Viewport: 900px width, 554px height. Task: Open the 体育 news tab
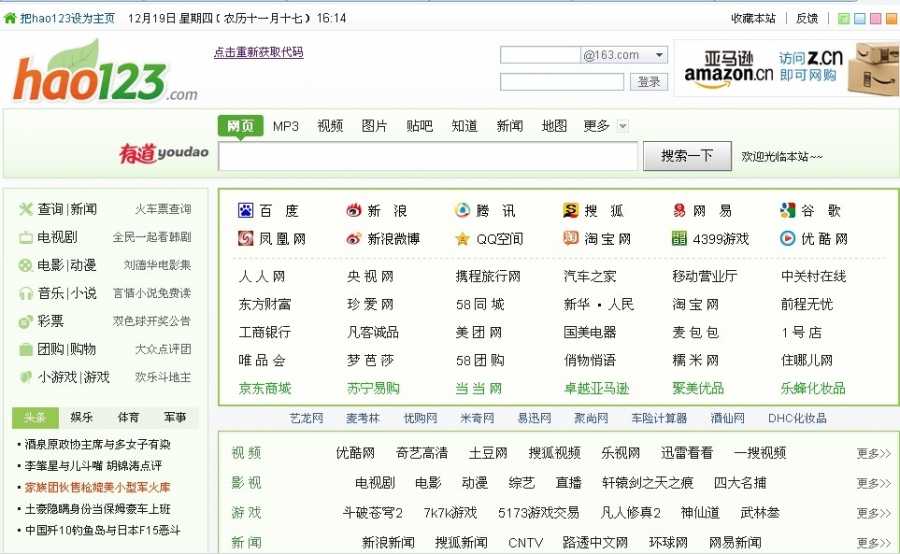coord(128,417)
